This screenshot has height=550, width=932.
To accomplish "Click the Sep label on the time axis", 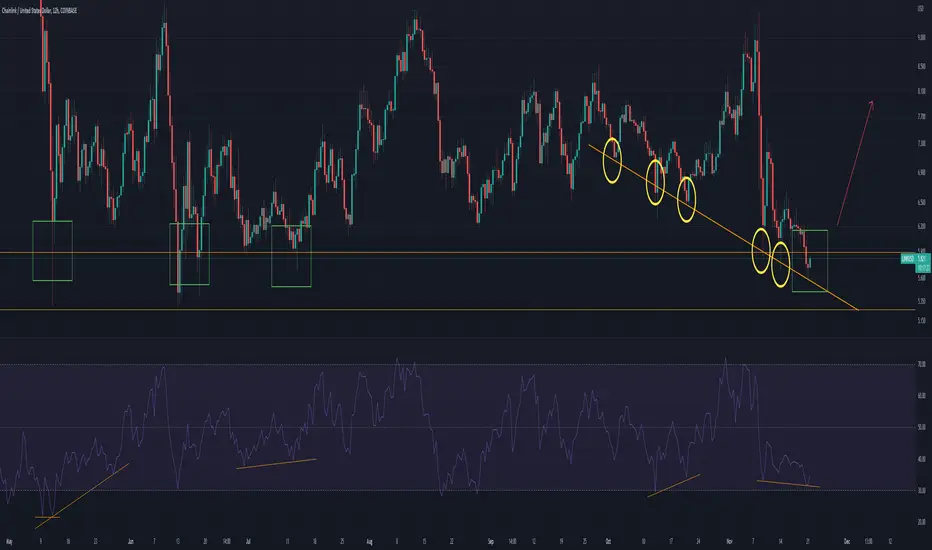I will (x=490, y=542).
